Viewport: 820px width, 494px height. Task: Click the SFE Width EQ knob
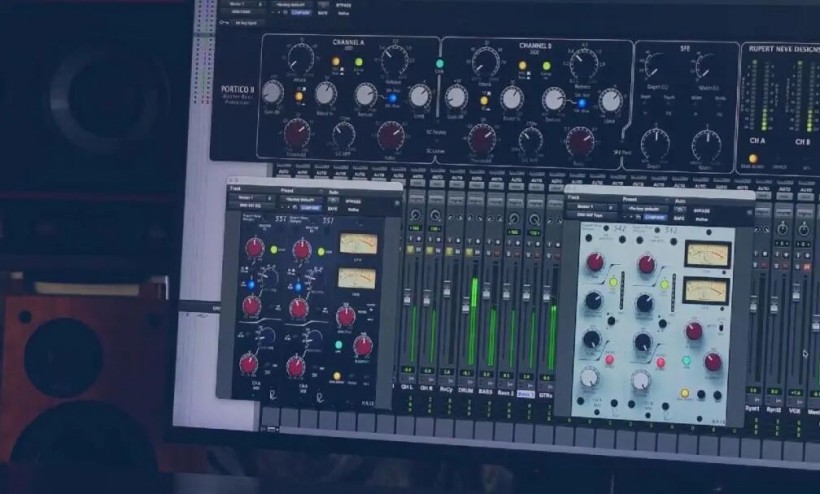(x=704, y=67)
